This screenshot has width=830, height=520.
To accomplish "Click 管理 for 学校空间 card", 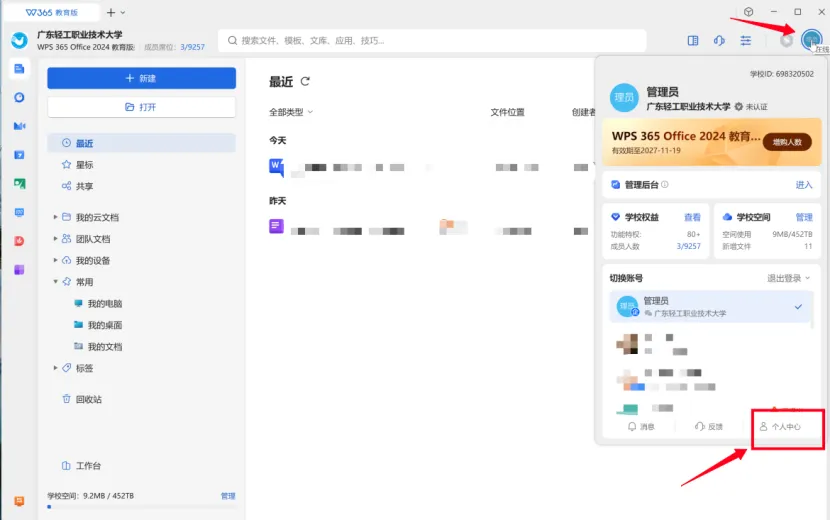I will (x=804, y=217).
